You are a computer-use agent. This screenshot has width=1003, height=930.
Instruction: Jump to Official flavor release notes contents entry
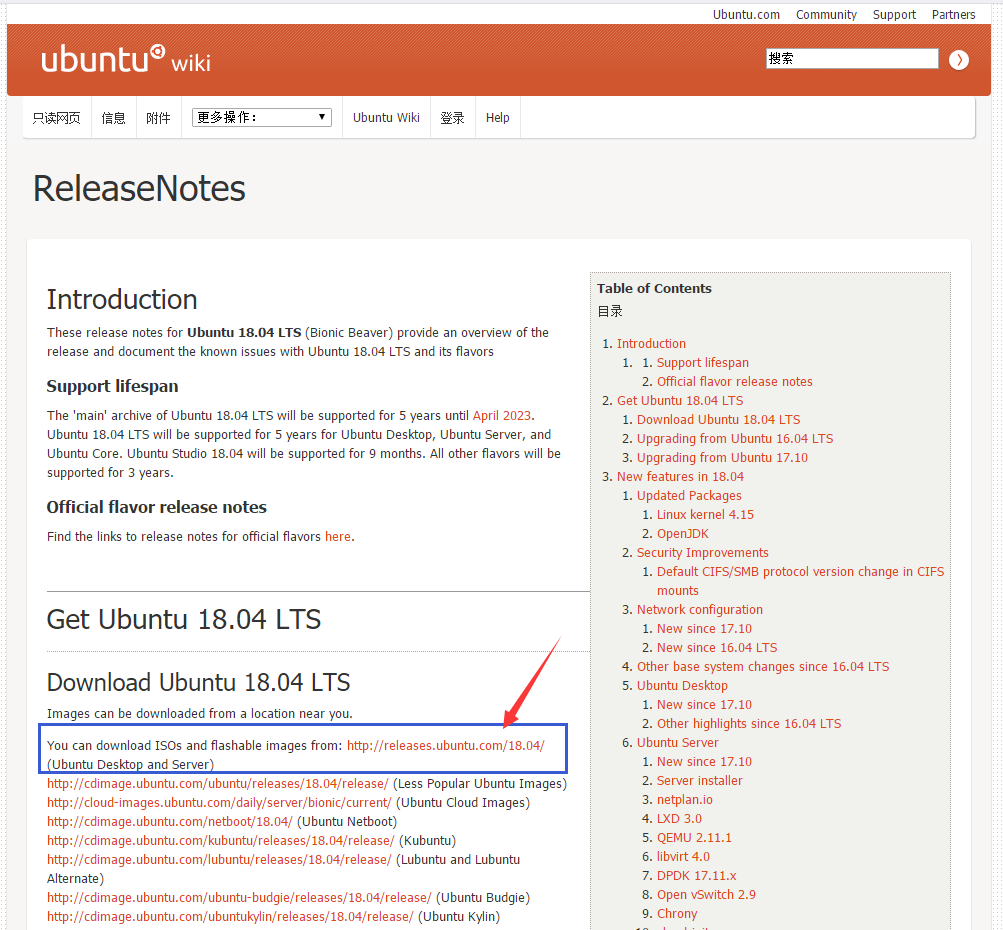734,382
